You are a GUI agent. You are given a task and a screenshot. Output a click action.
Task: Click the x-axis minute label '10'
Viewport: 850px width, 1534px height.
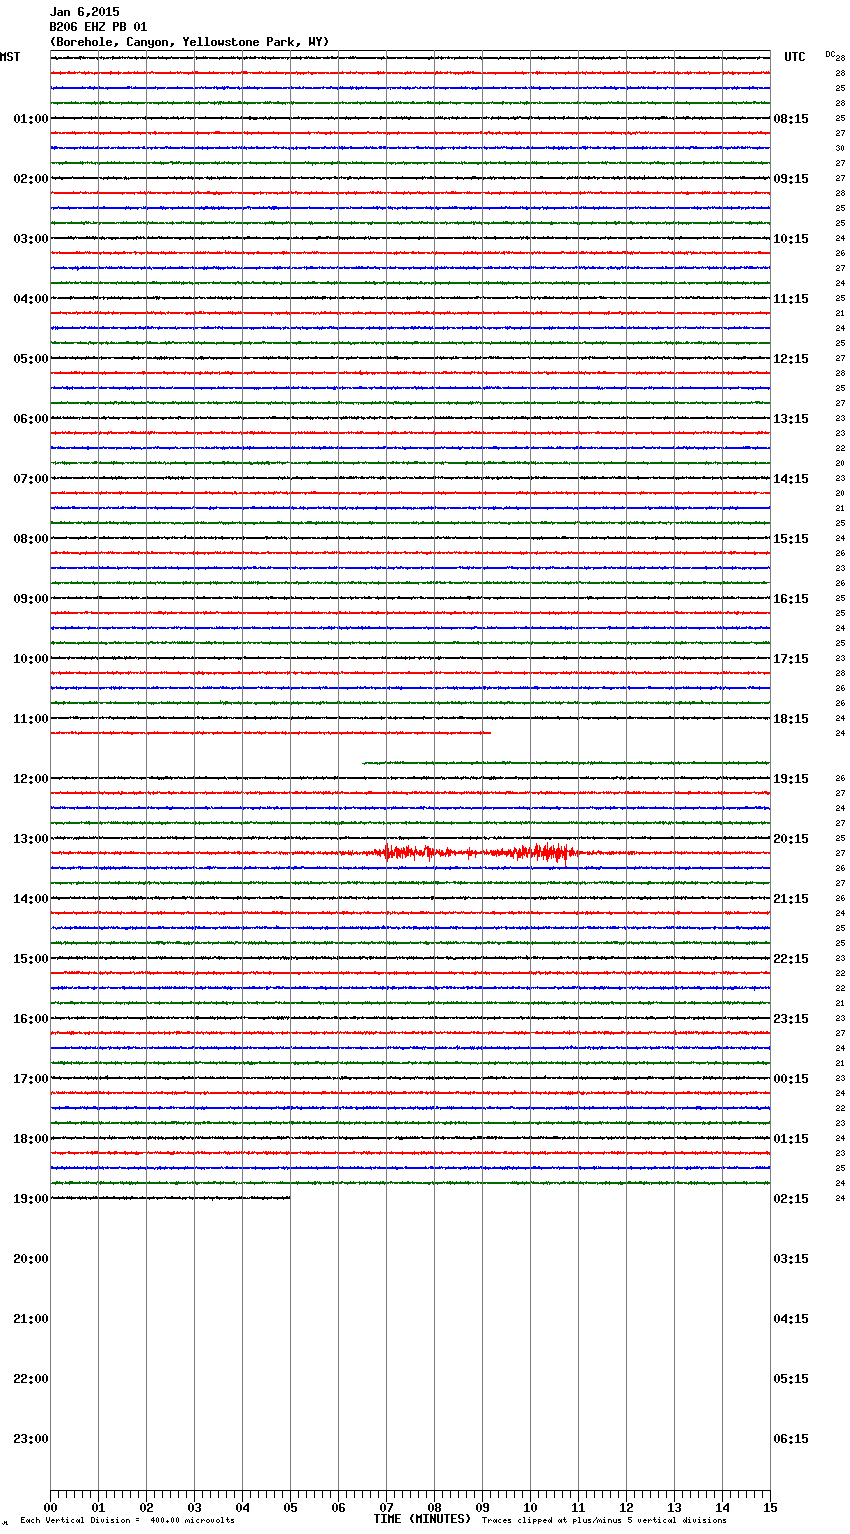point(530,1508)
